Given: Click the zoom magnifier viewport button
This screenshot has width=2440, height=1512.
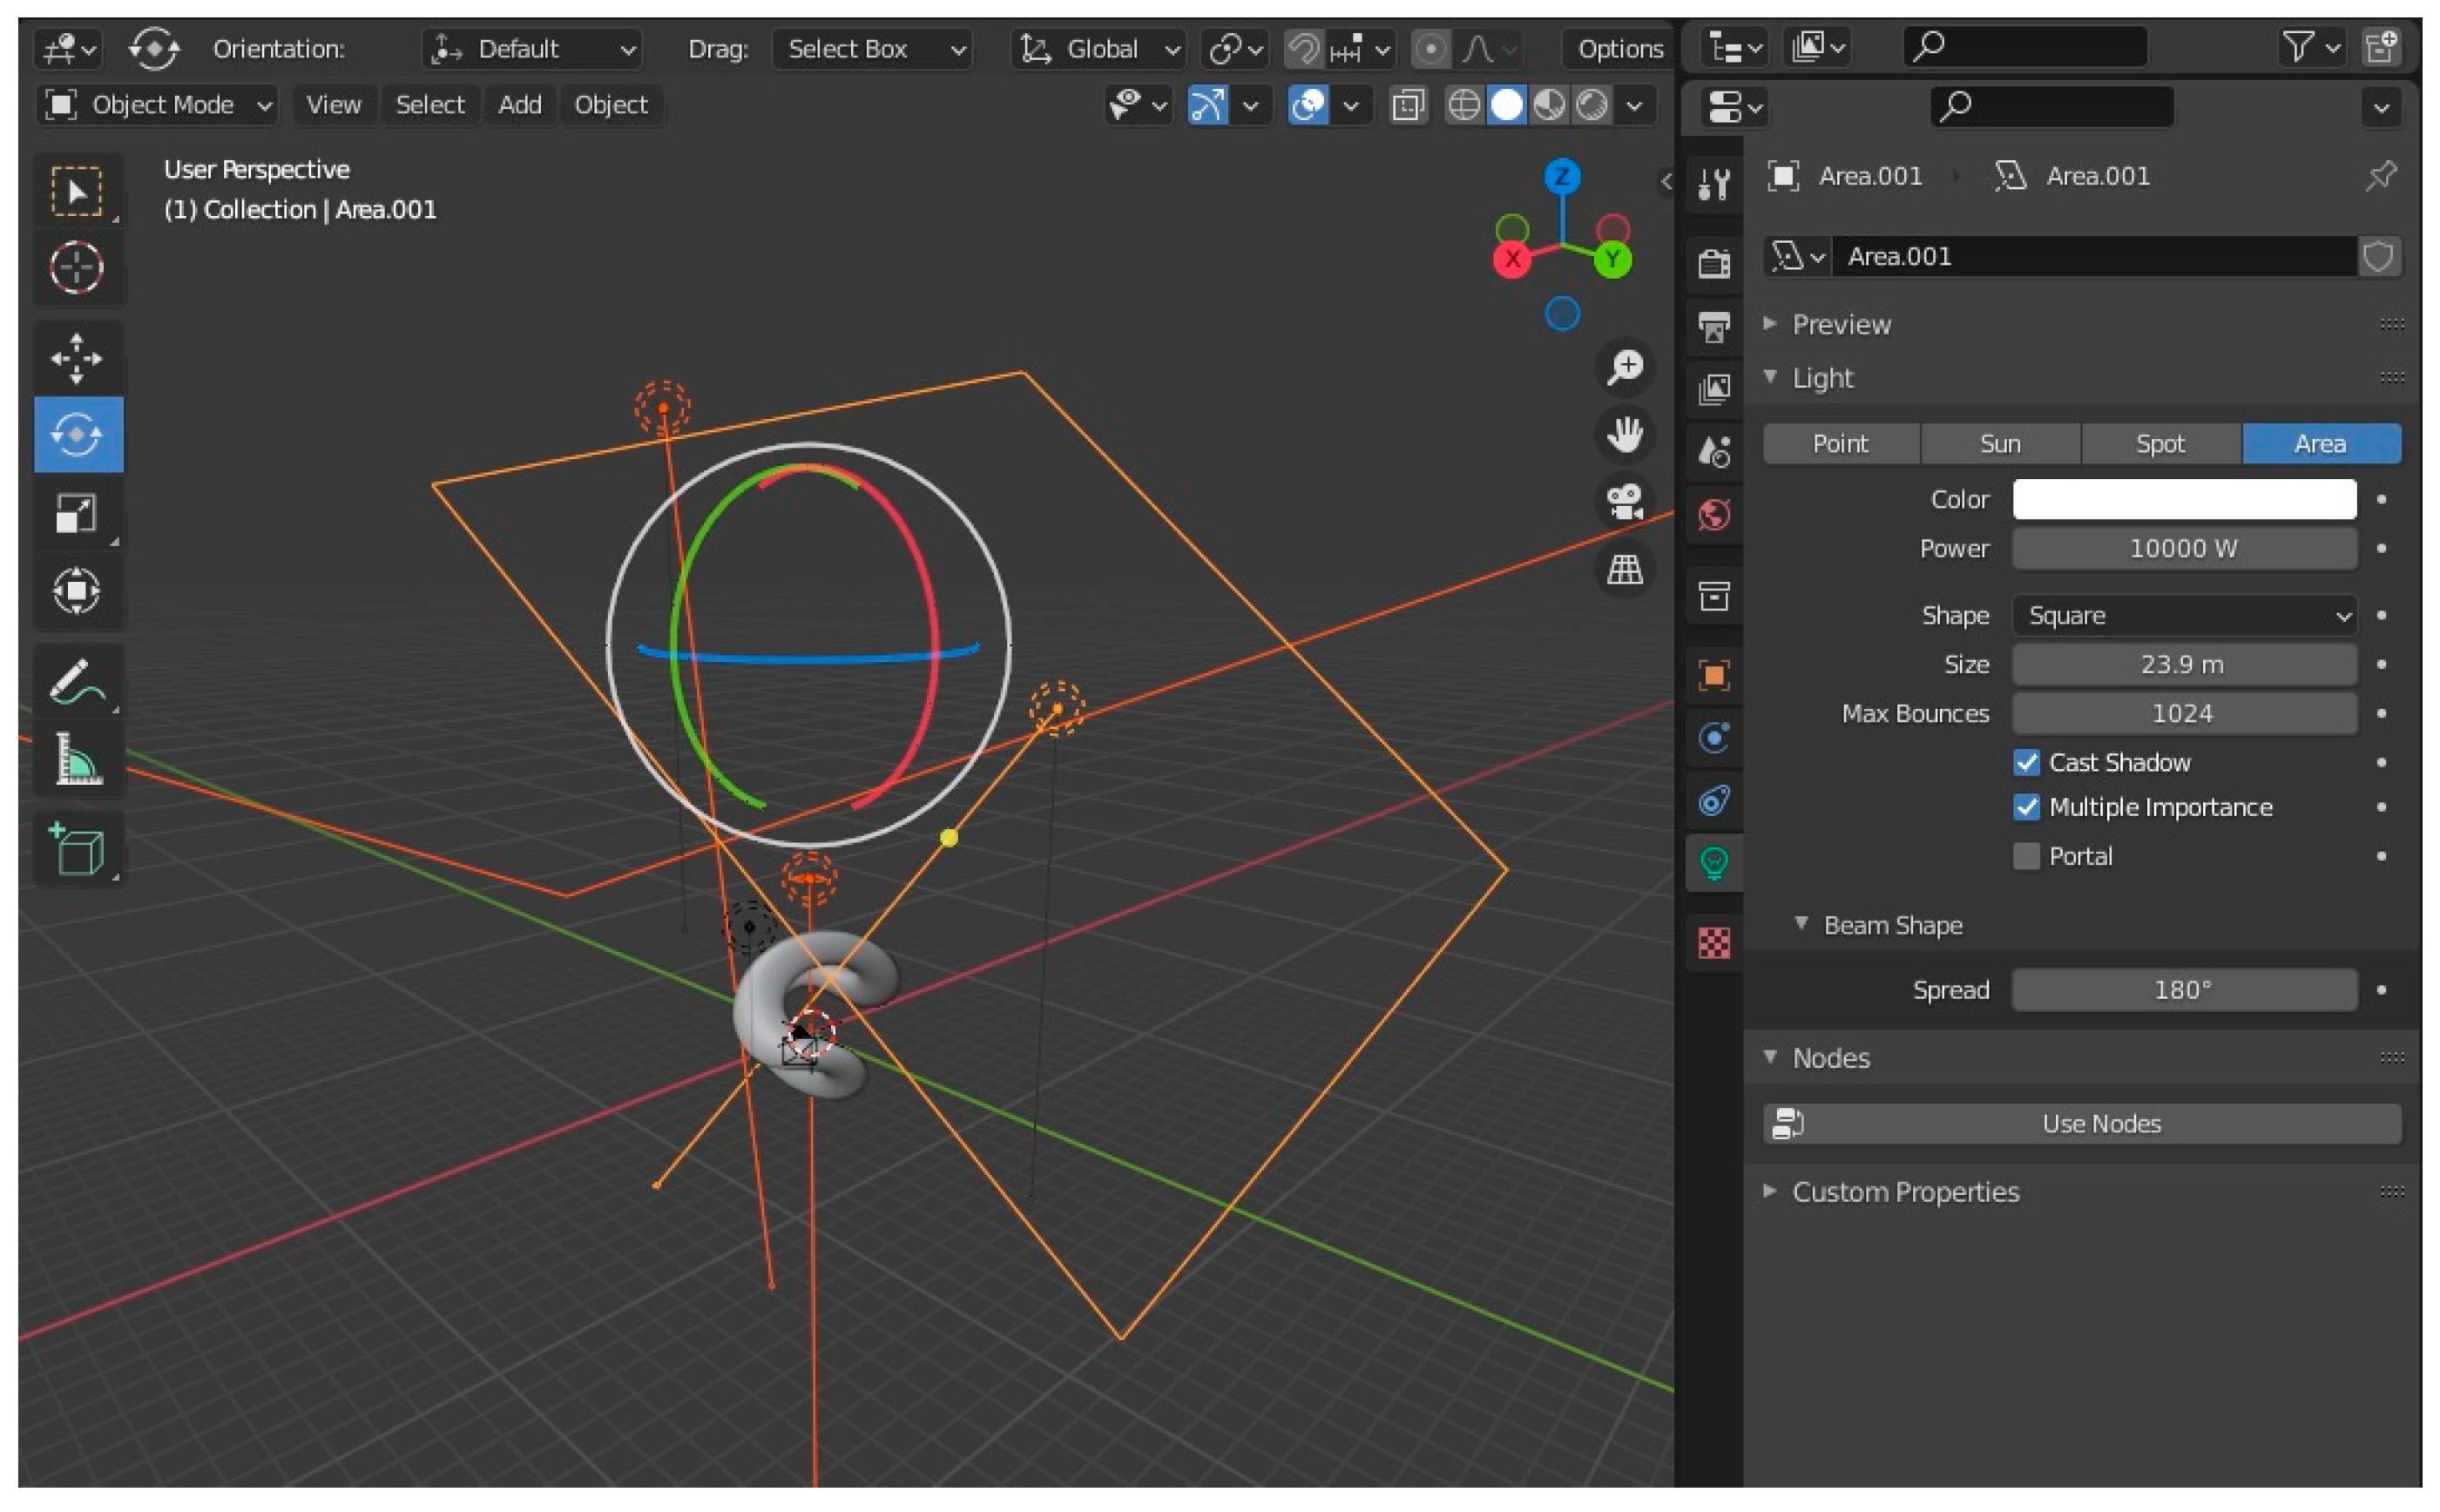Looking at the screenshot, I should point(1625,367).
